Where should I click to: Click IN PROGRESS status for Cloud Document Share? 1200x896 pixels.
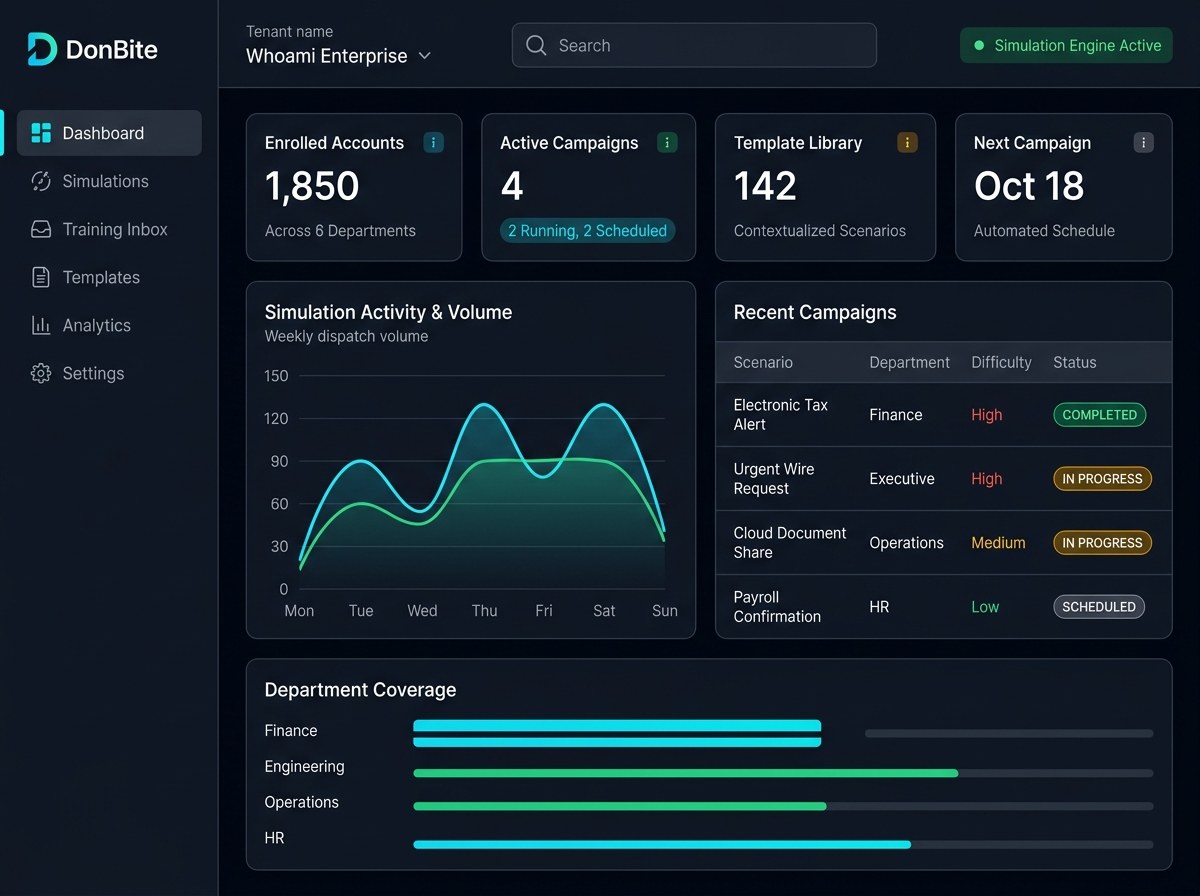pos(1102,543)
